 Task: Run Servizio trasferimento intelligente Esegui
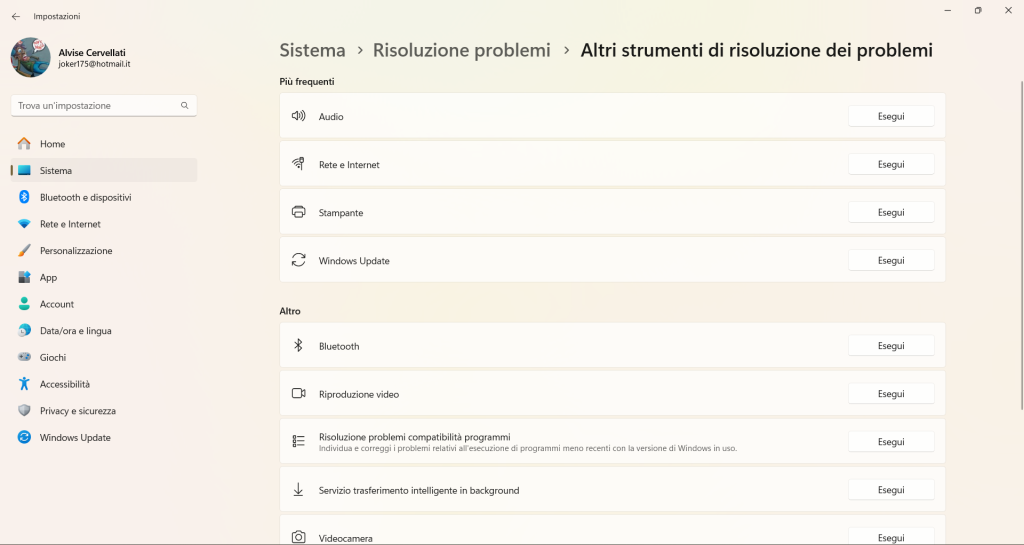pos(891,490)
